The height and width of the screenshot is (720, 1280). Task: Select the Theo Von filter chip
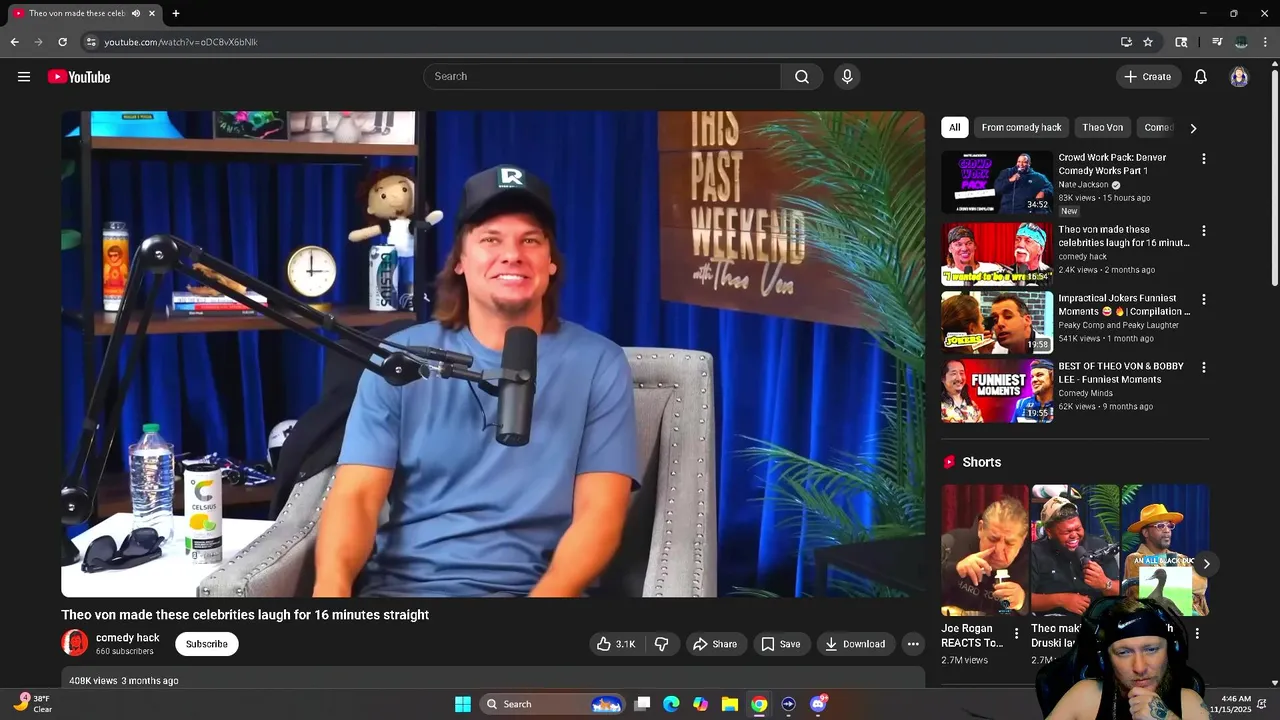coord(1102,127)
